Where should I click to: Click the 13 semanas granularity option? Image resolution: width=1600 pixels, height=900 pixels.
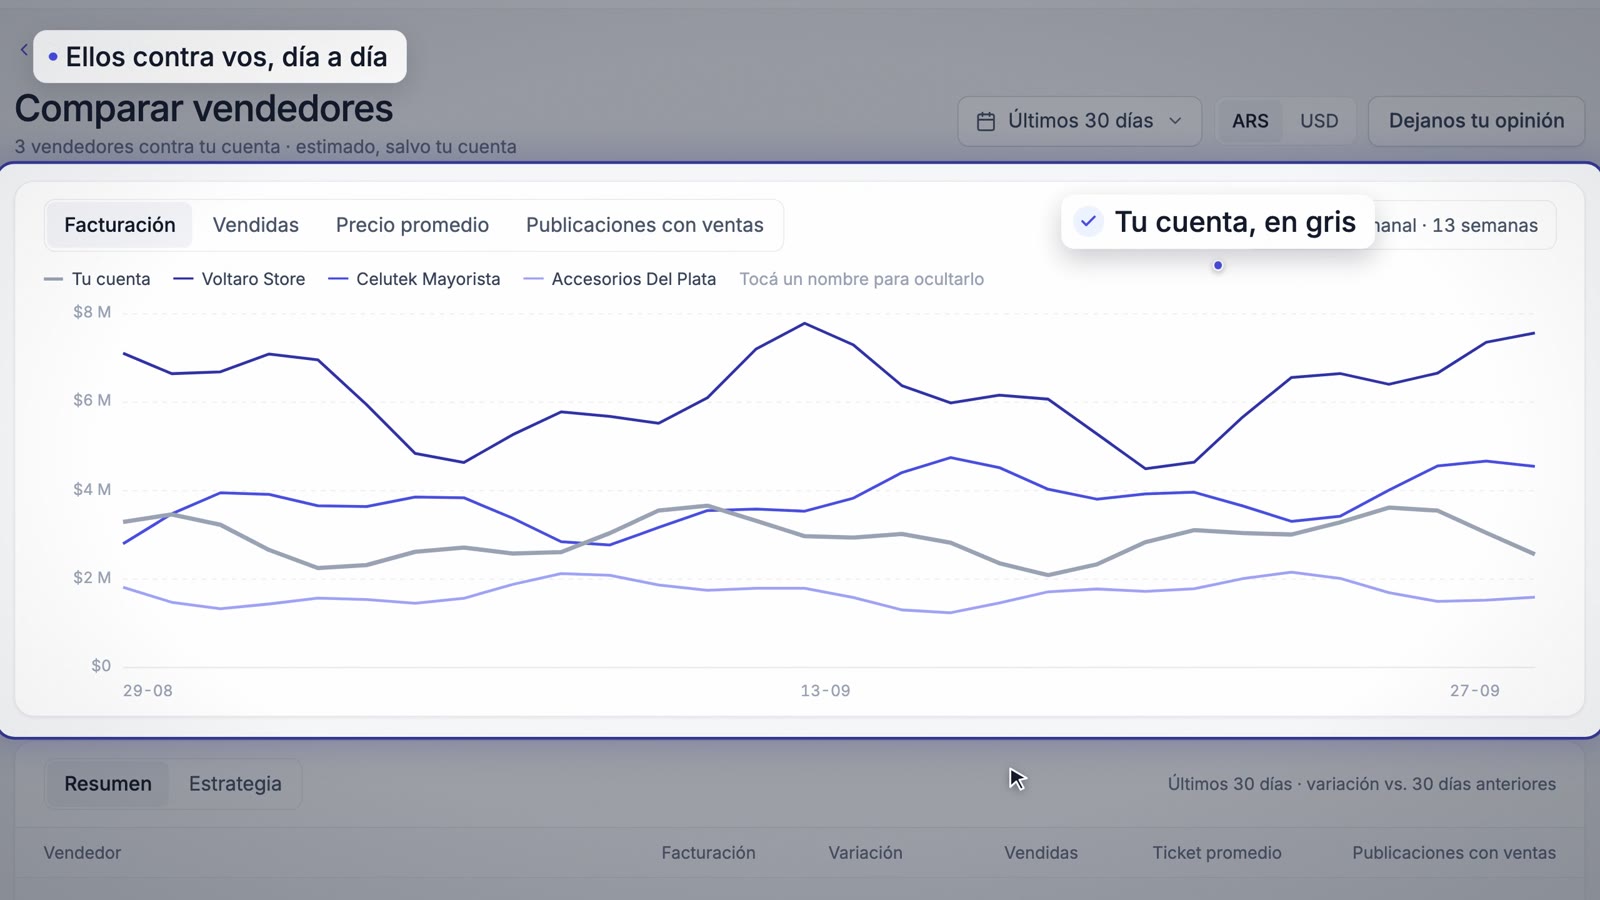click(1485, 226)
